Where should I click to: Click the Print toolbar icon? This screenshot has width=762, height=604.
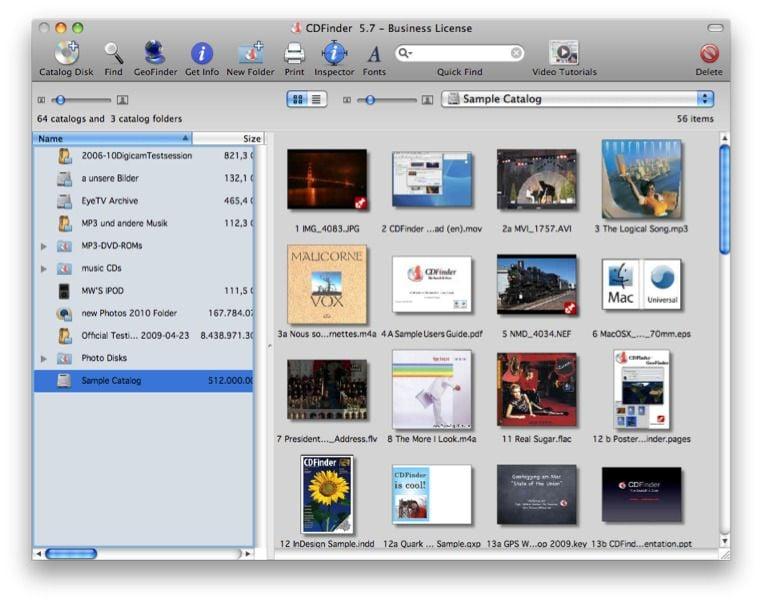[x=294, y=53]
